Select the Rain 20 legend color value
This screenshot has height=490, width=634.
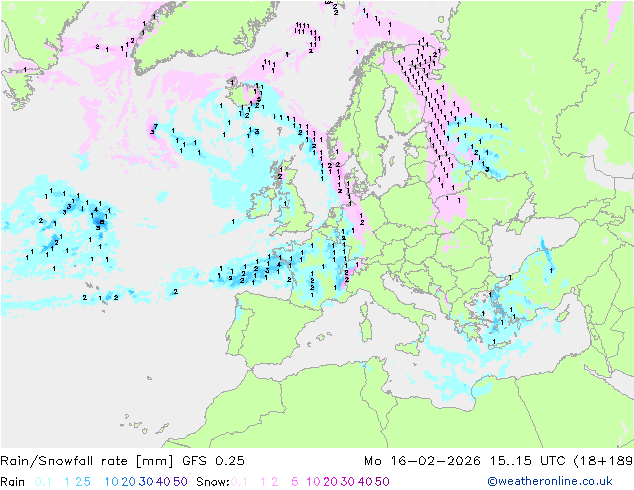click(x=129, y=482)
